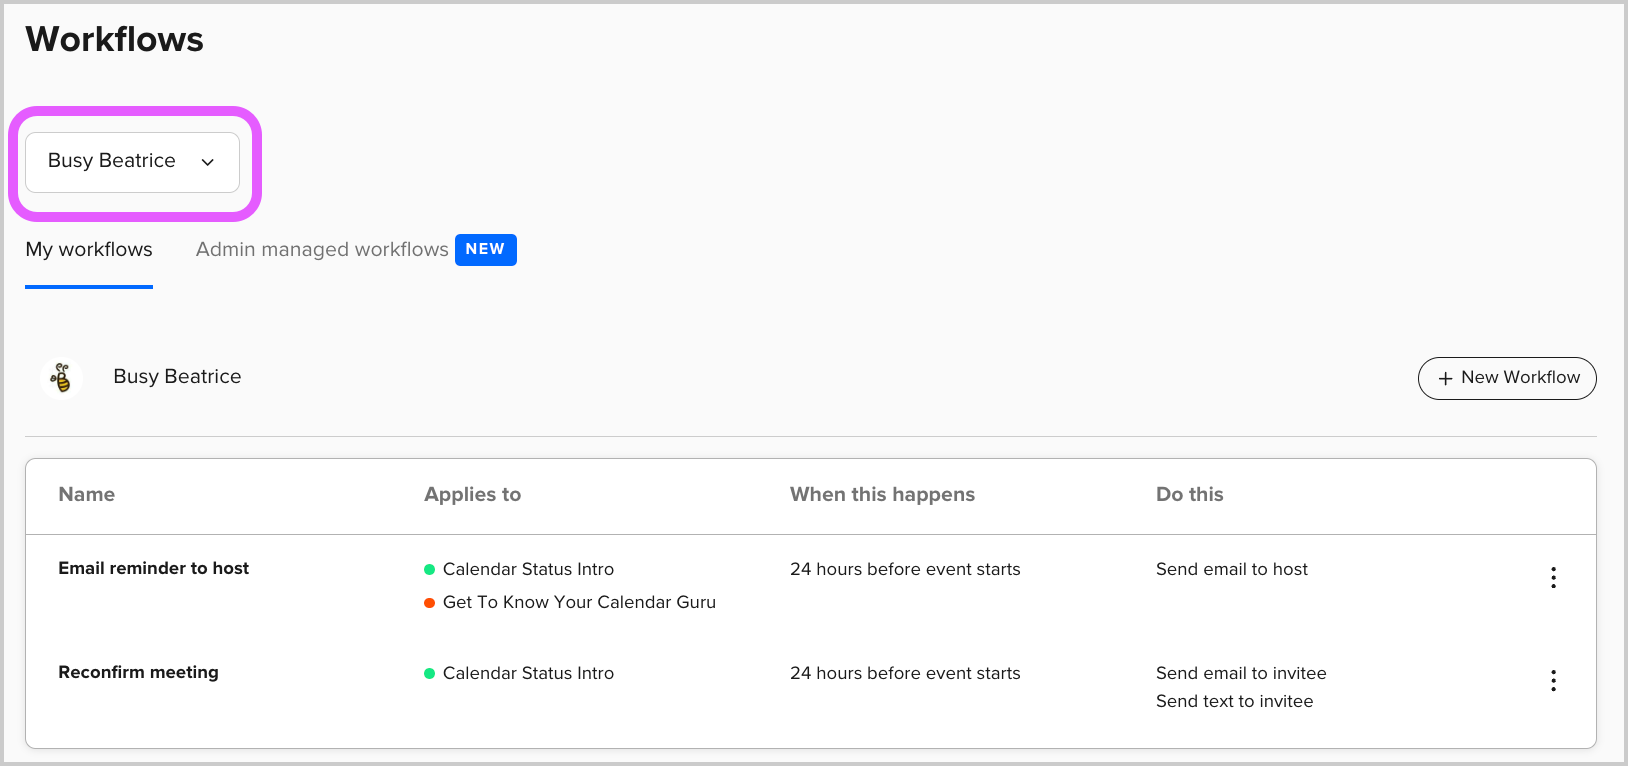Screen dimensions: 1628x766
Task: Open the Busy Beatrice account dropdown
Action: pos(131,161)
